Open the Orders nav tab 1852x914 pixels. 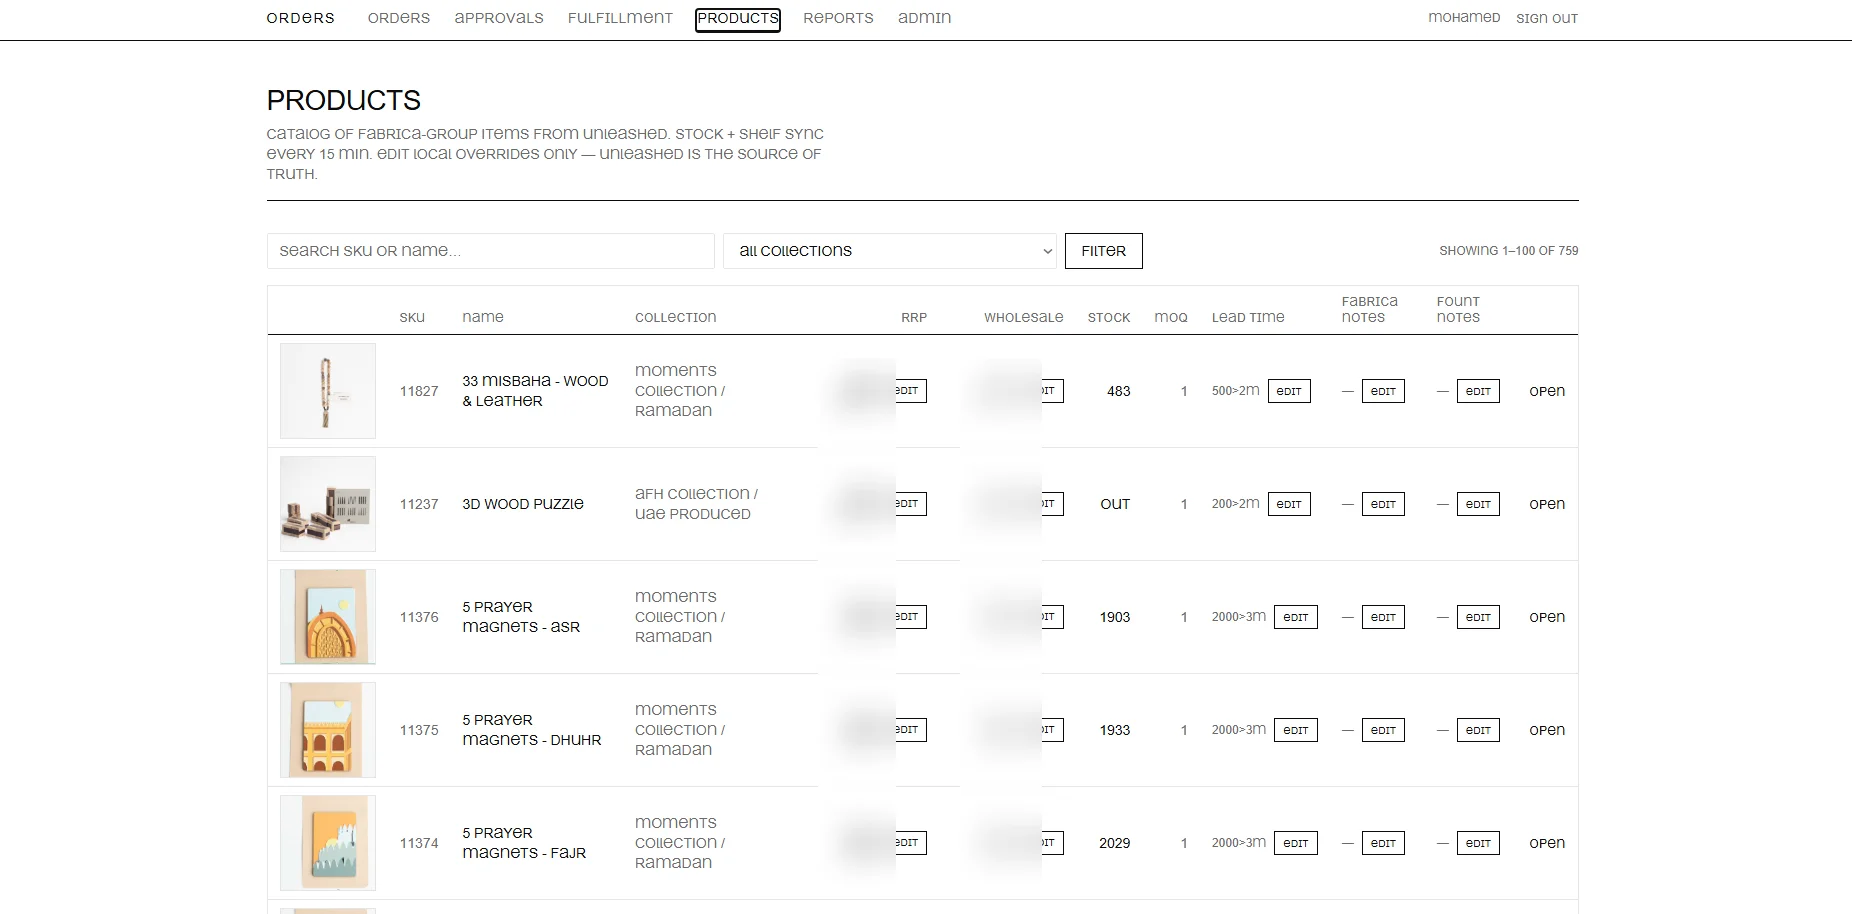click(398, 18)
